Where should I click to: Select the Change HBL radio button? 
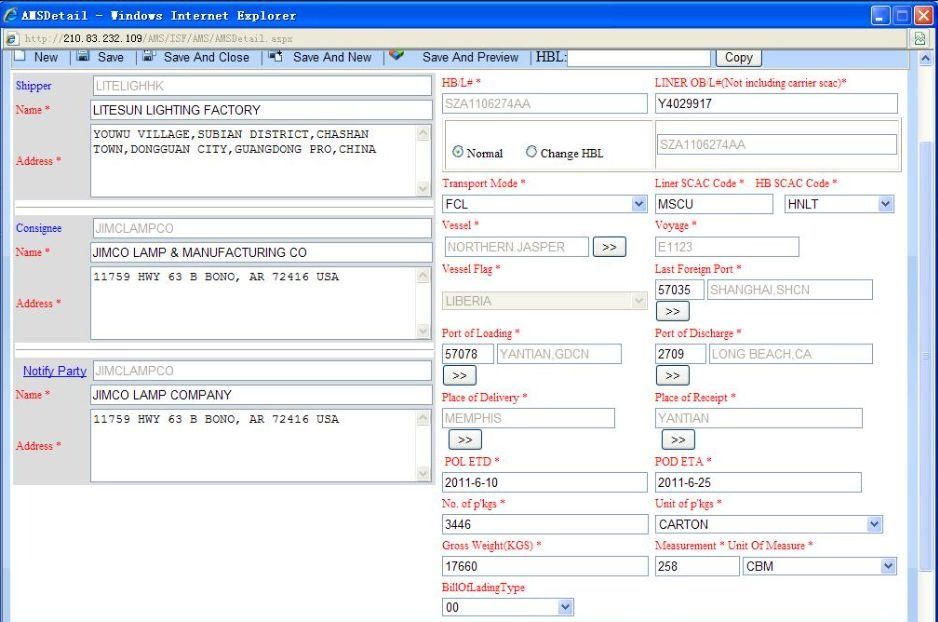pos(531,152)
